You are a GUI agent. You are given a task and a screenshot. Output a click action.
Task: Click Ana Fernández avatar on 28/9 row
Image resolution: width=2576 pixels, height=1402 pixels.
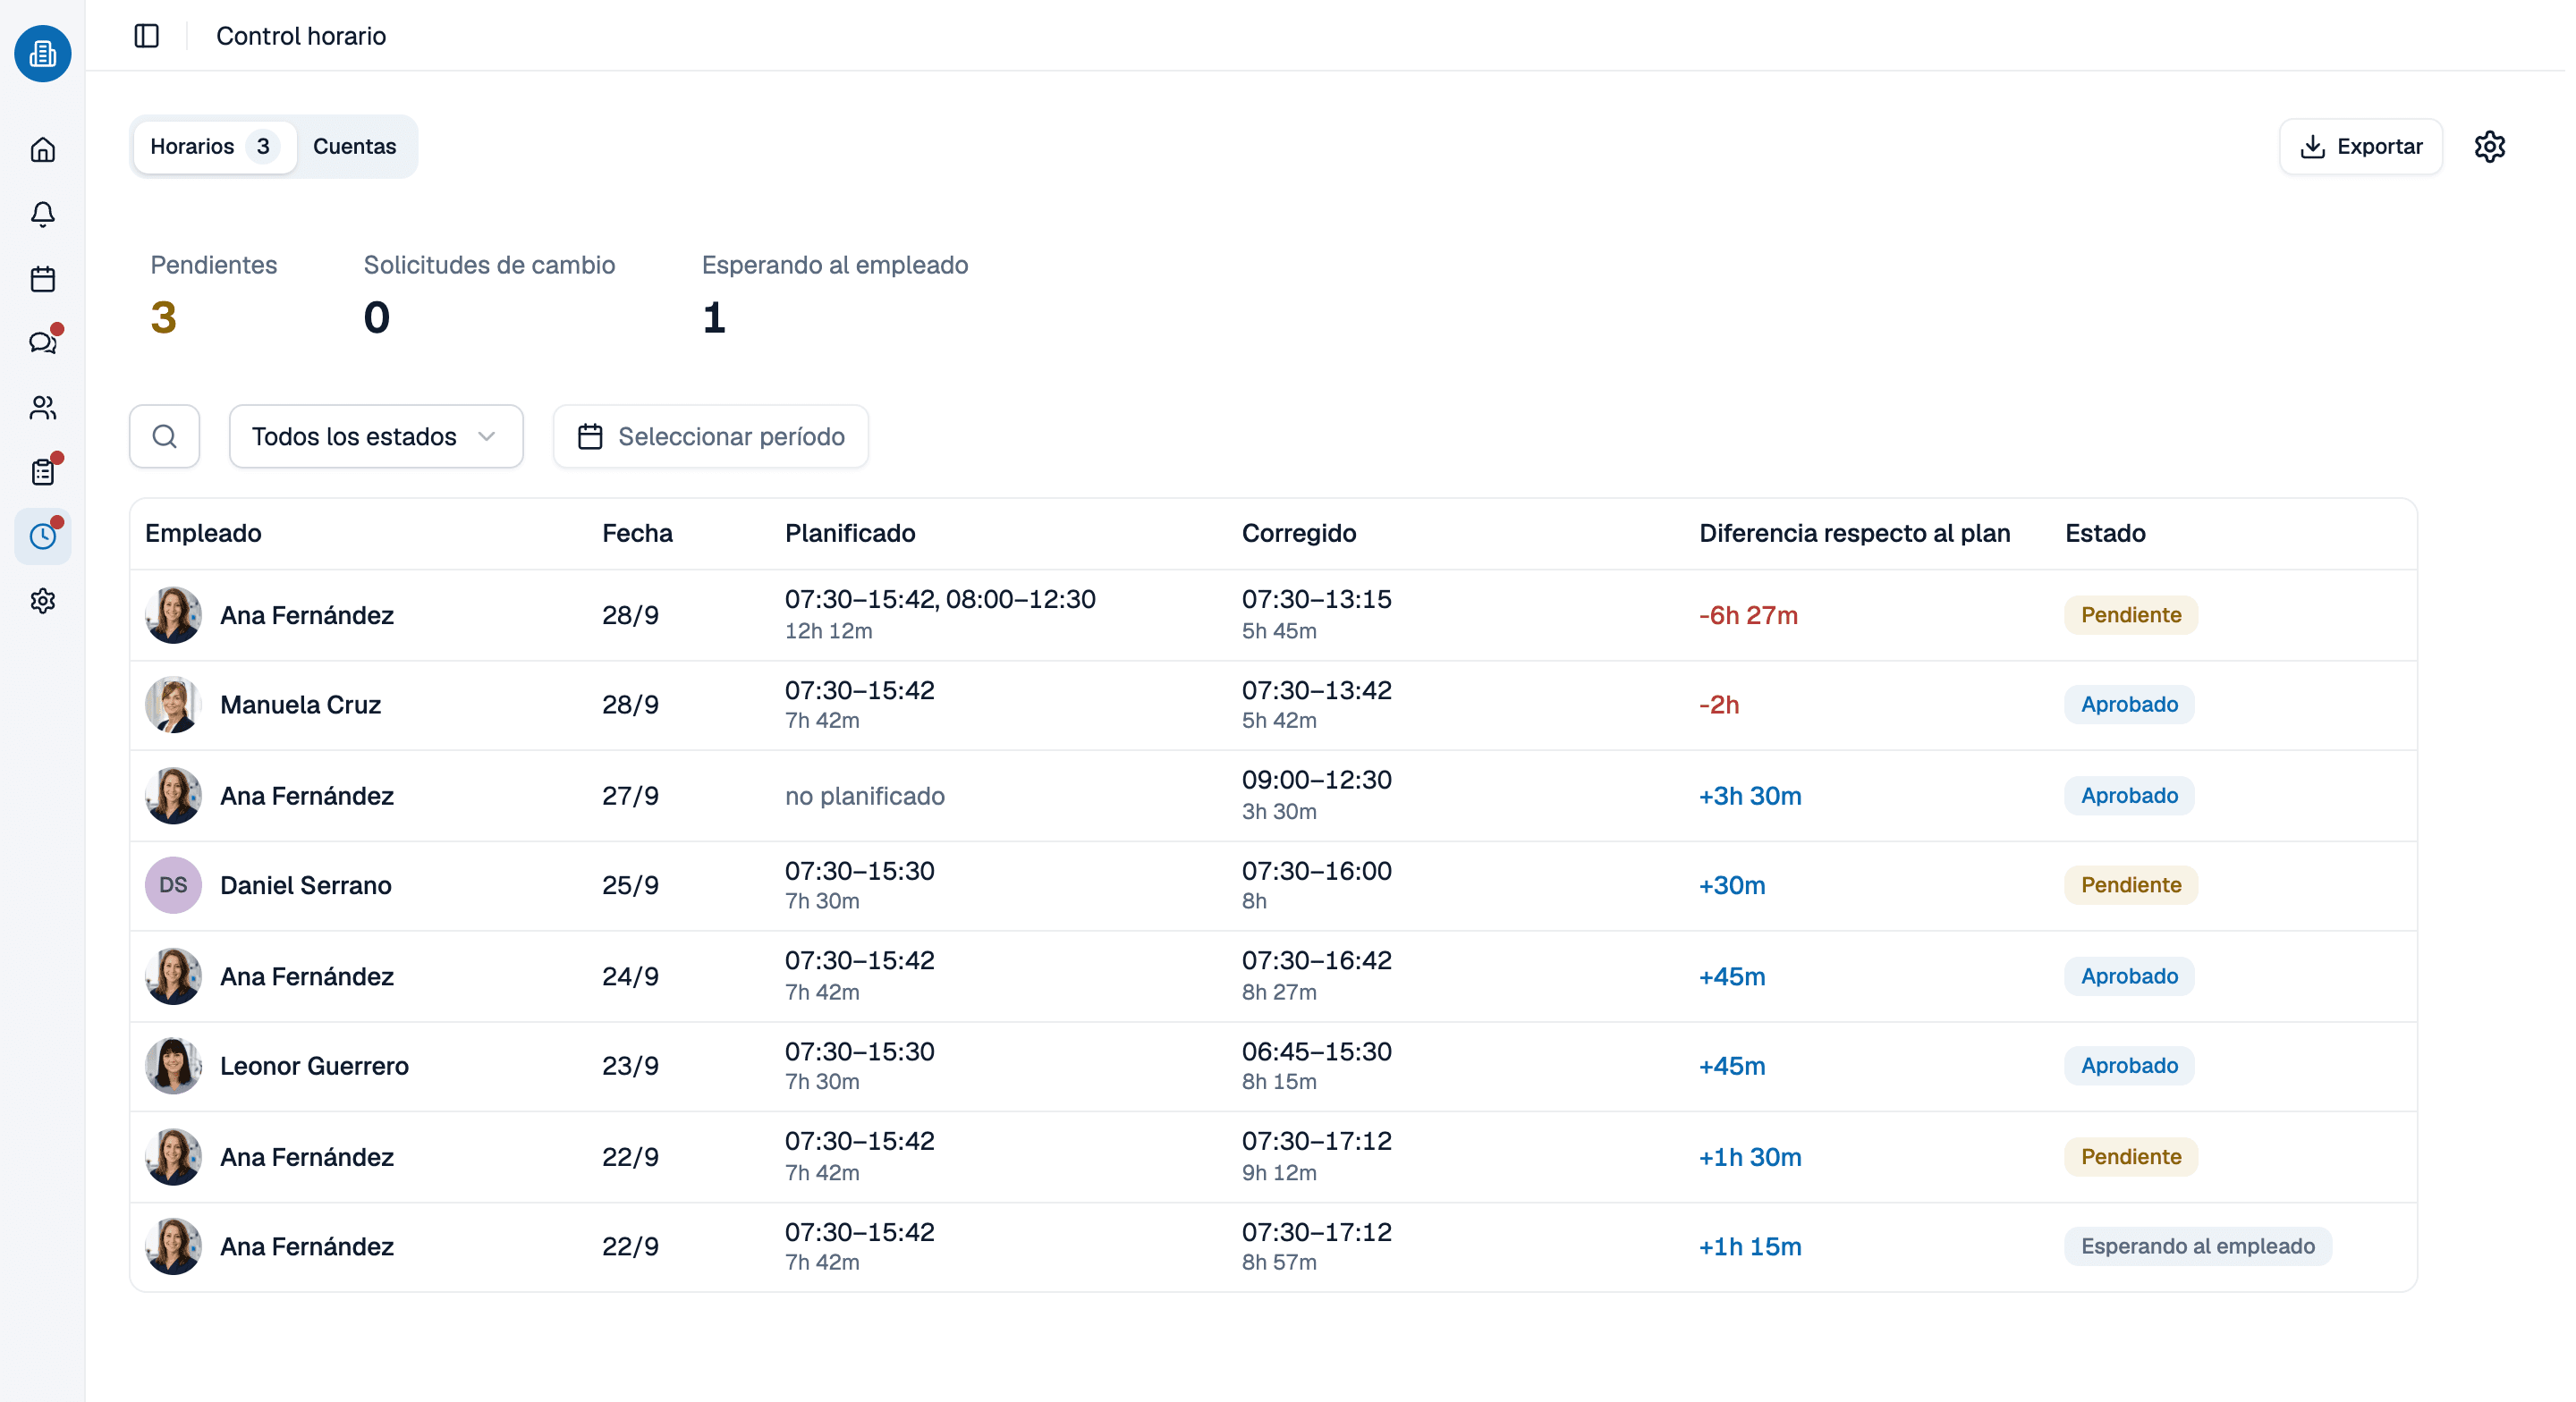coord(173,615)
